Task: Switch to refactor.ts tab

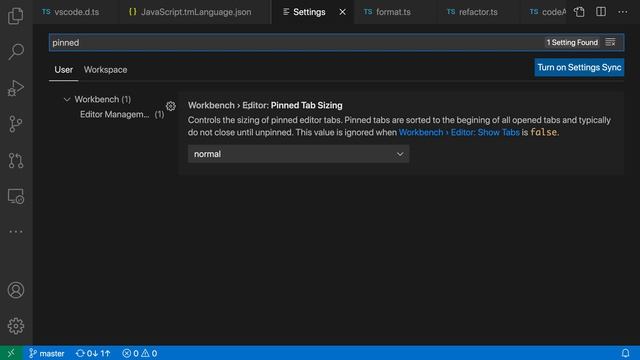Action: pos(478,12)
